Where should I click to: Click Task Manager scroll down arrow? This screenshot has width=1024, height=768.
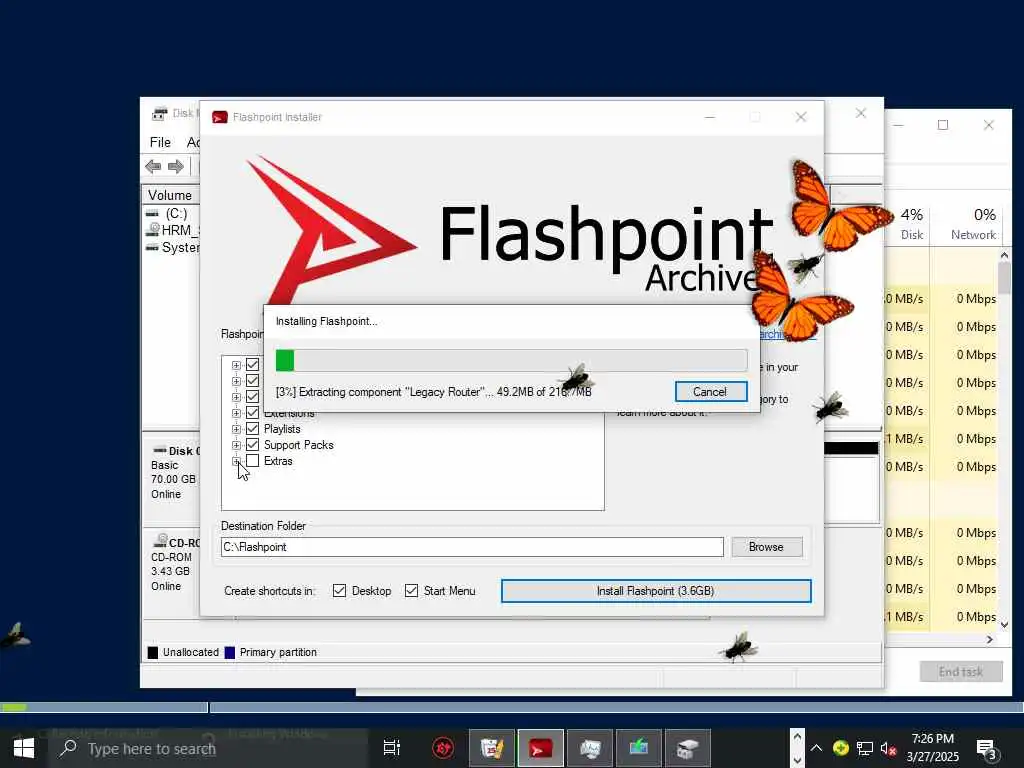pyautogui.click(x=1004, y=625)
